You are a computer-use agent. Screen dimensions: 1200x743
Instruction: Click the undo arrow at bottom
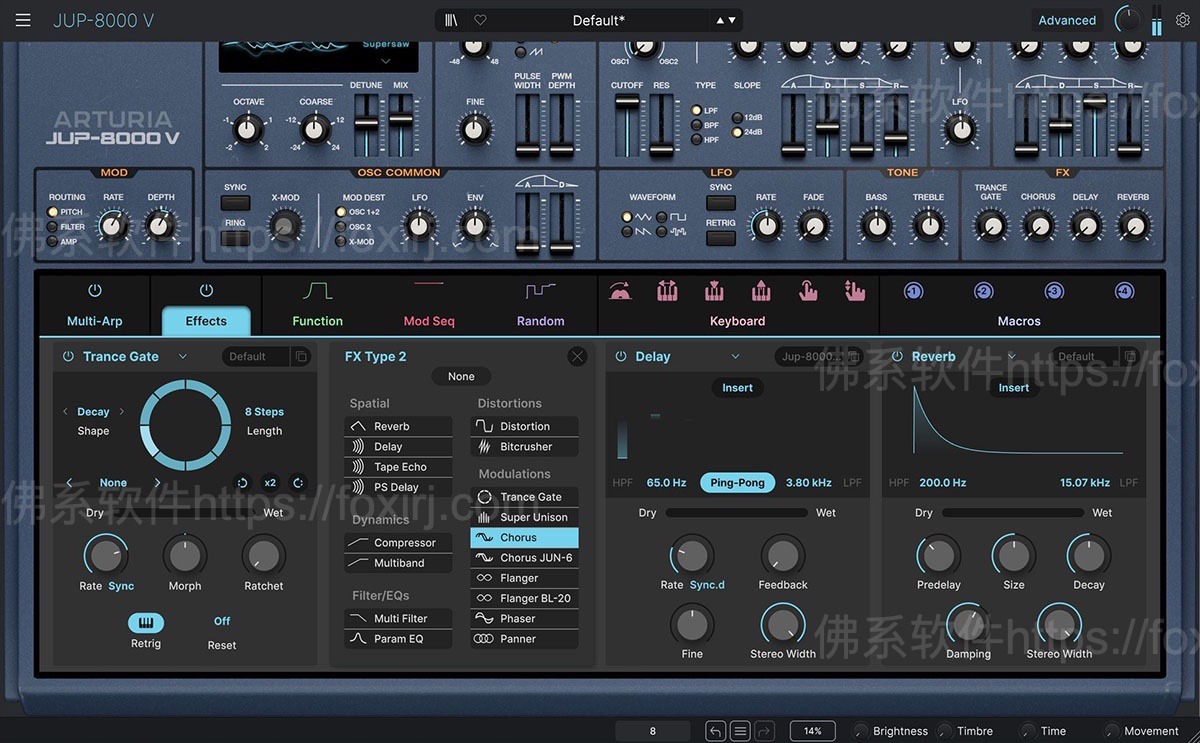pos(714,731)
